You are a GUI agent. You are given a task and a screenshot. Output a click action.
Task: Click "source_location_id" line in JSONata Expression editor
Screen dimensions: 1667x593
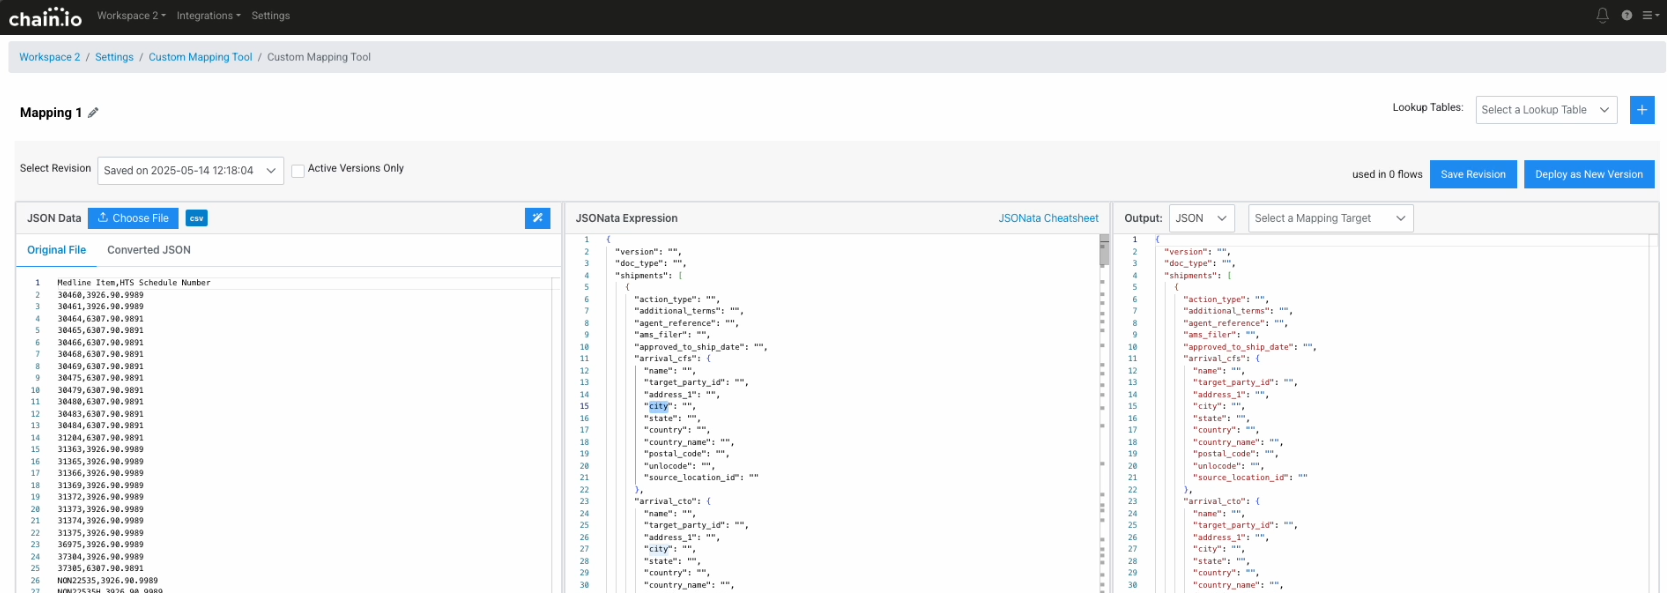[x=701, y=478]
